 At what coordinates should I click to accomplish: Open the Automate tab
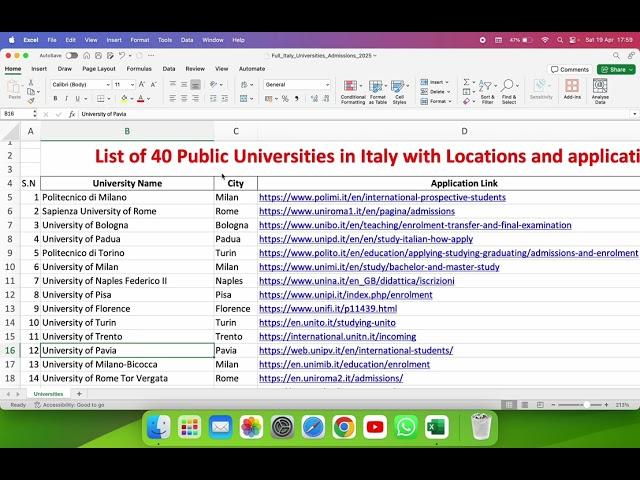tap(252, 69)
